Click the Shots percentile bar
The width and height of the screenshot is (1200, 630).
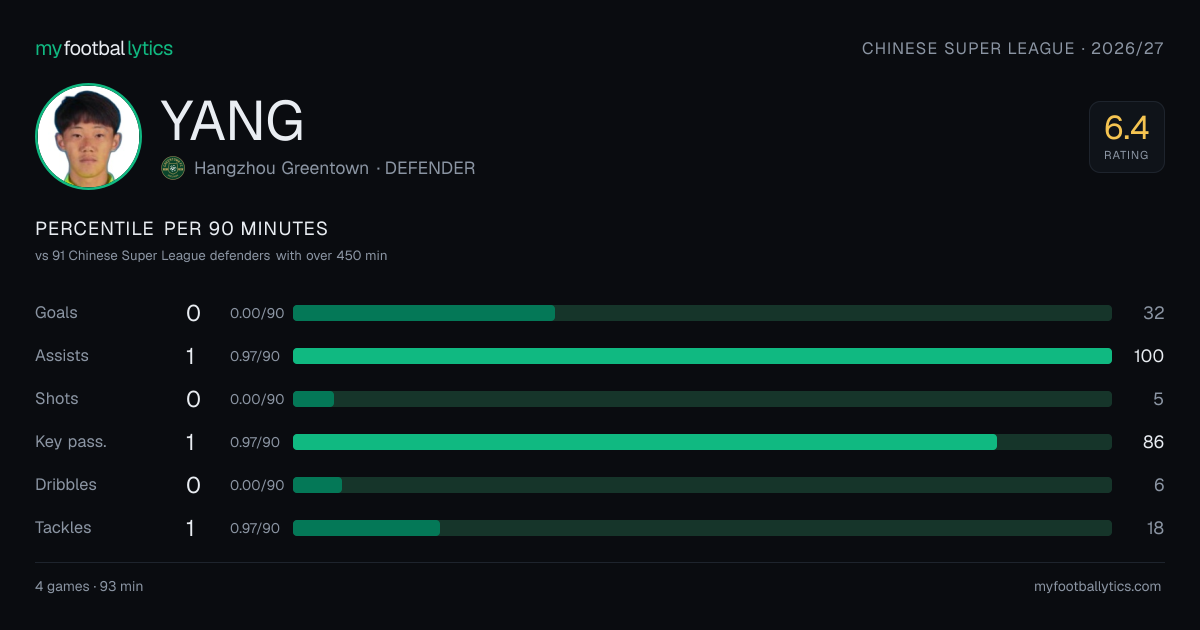point(702,399)
